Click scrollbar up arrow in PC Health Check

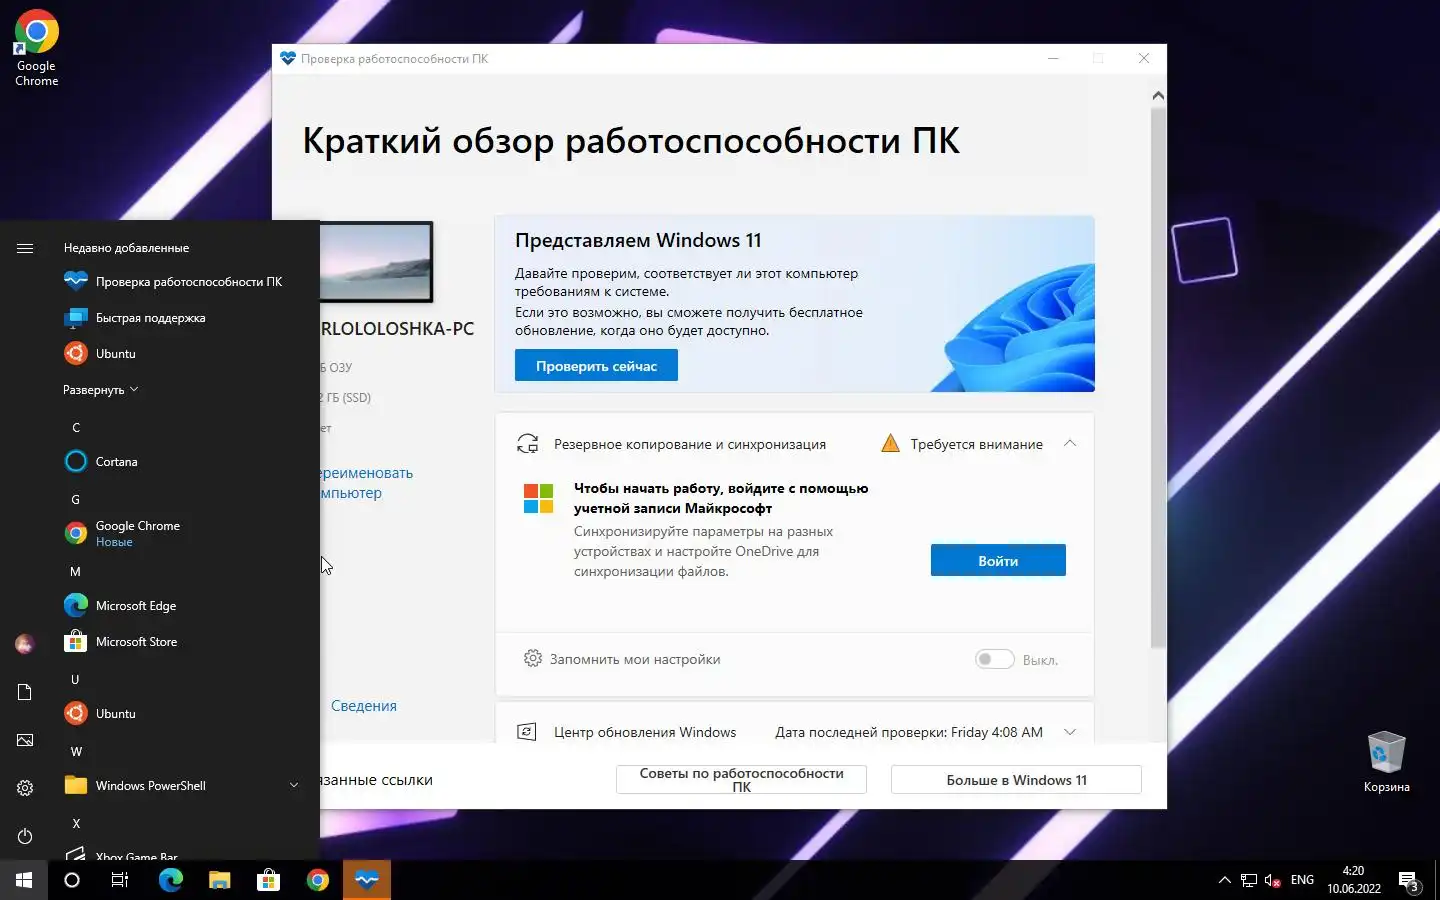[1158, 96]
